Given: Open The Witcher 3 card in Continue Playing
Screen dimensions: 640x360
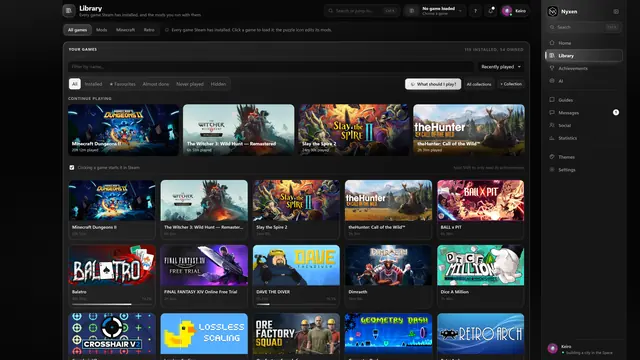Looking at the screenshot, I should click(x=238, y=130).
